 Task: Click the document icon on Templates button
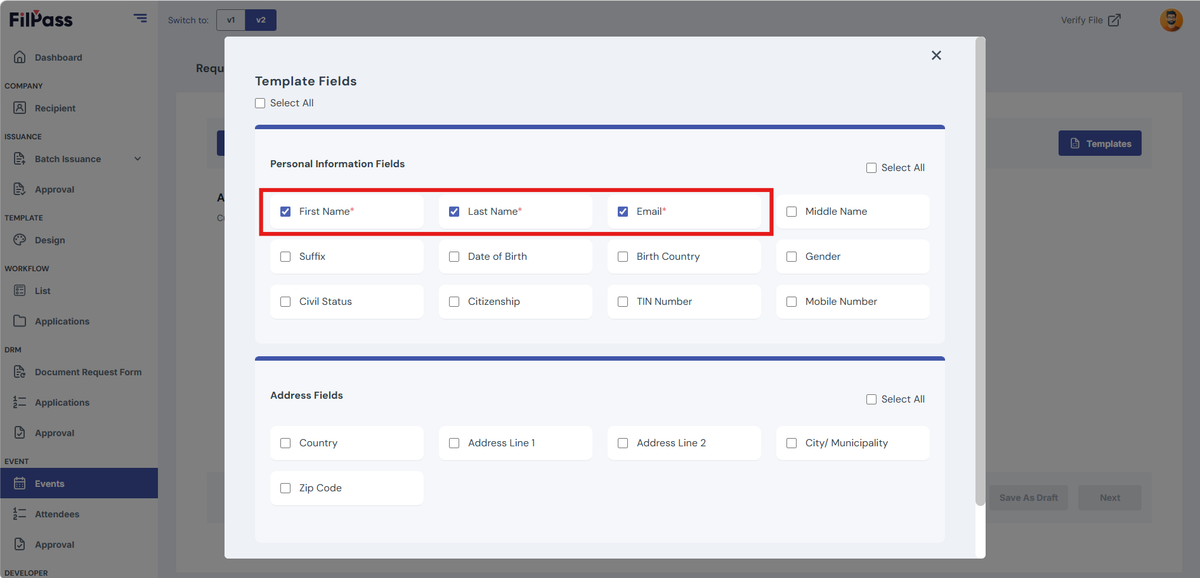pos(1075,144)
